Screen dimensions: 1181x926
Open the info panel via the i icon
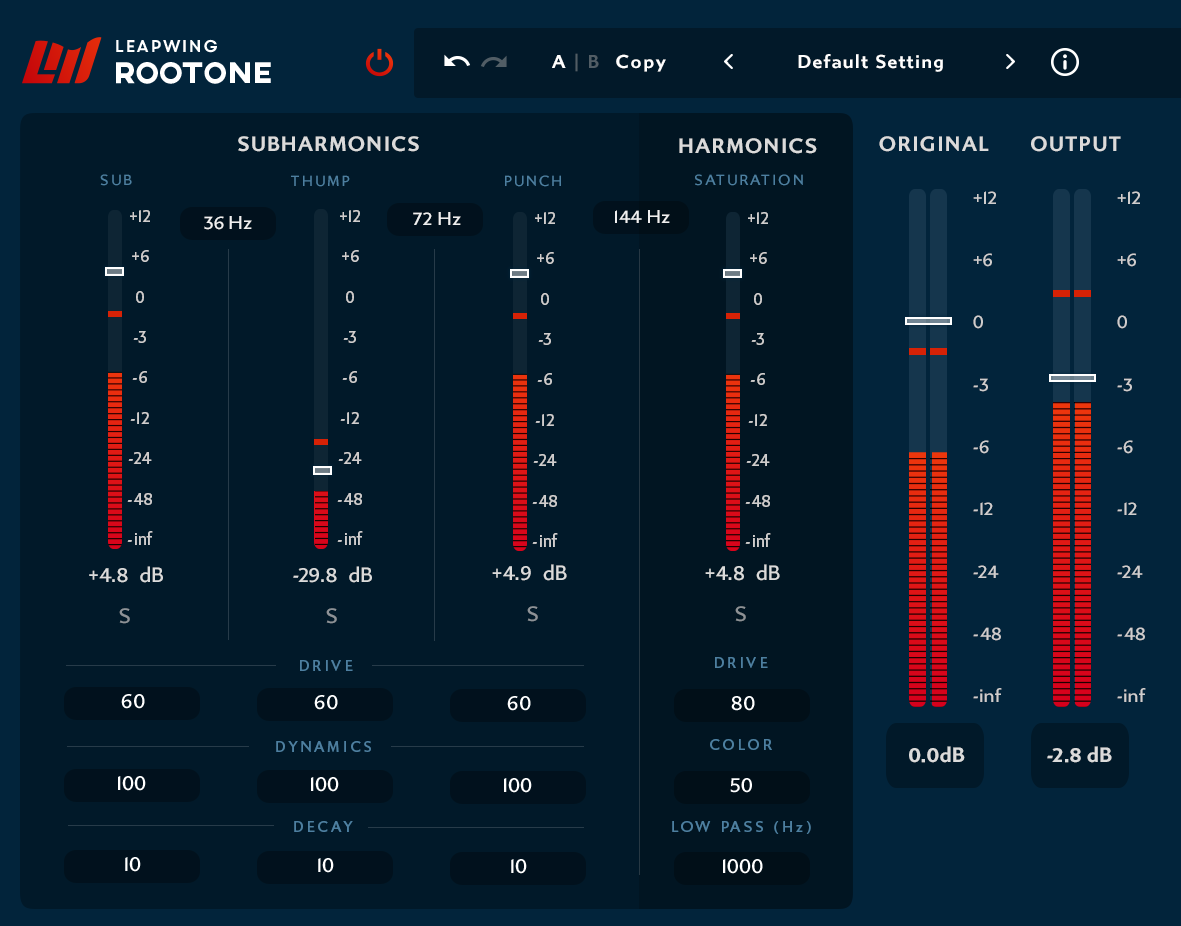(x=1064, y=62)
